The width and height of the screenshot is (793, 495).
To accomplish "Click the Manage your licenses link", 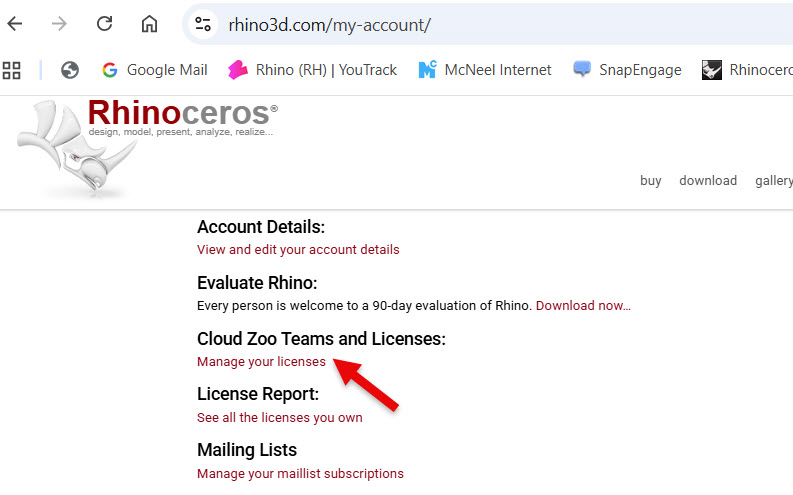I will tap(261, 362).
